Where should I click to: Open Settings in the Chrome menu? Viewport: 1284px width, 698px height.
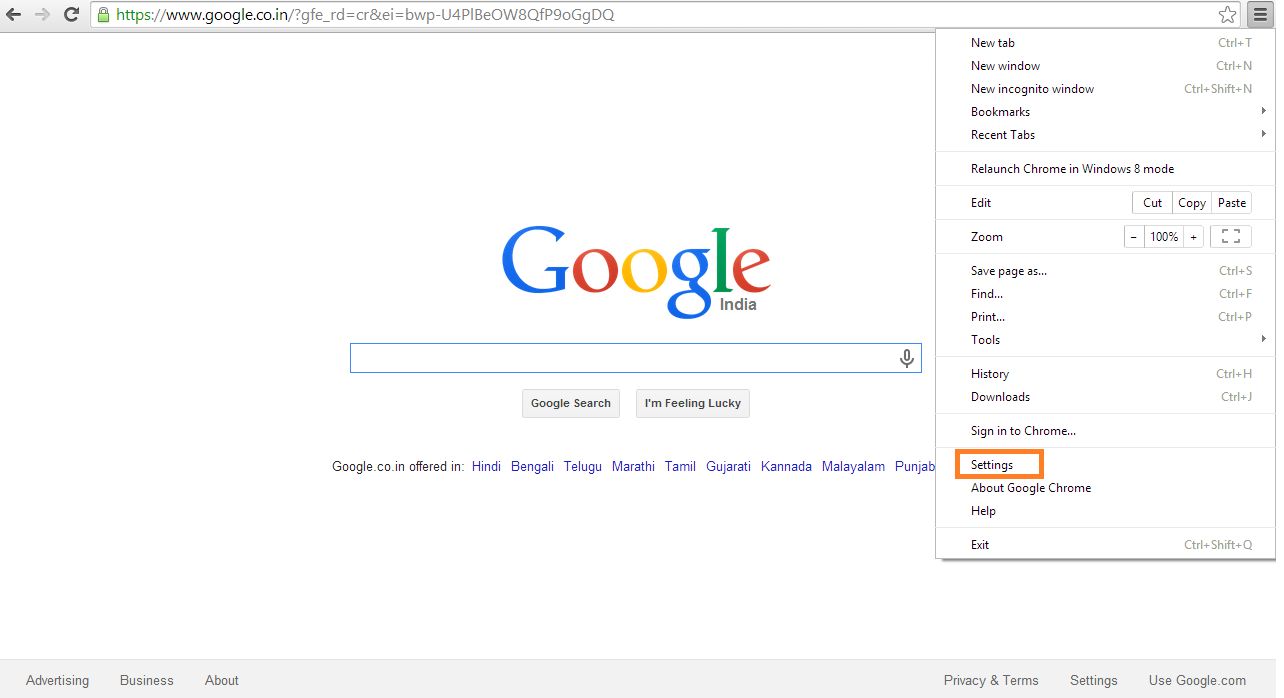pyautogui.click(x=1105, y=465)
